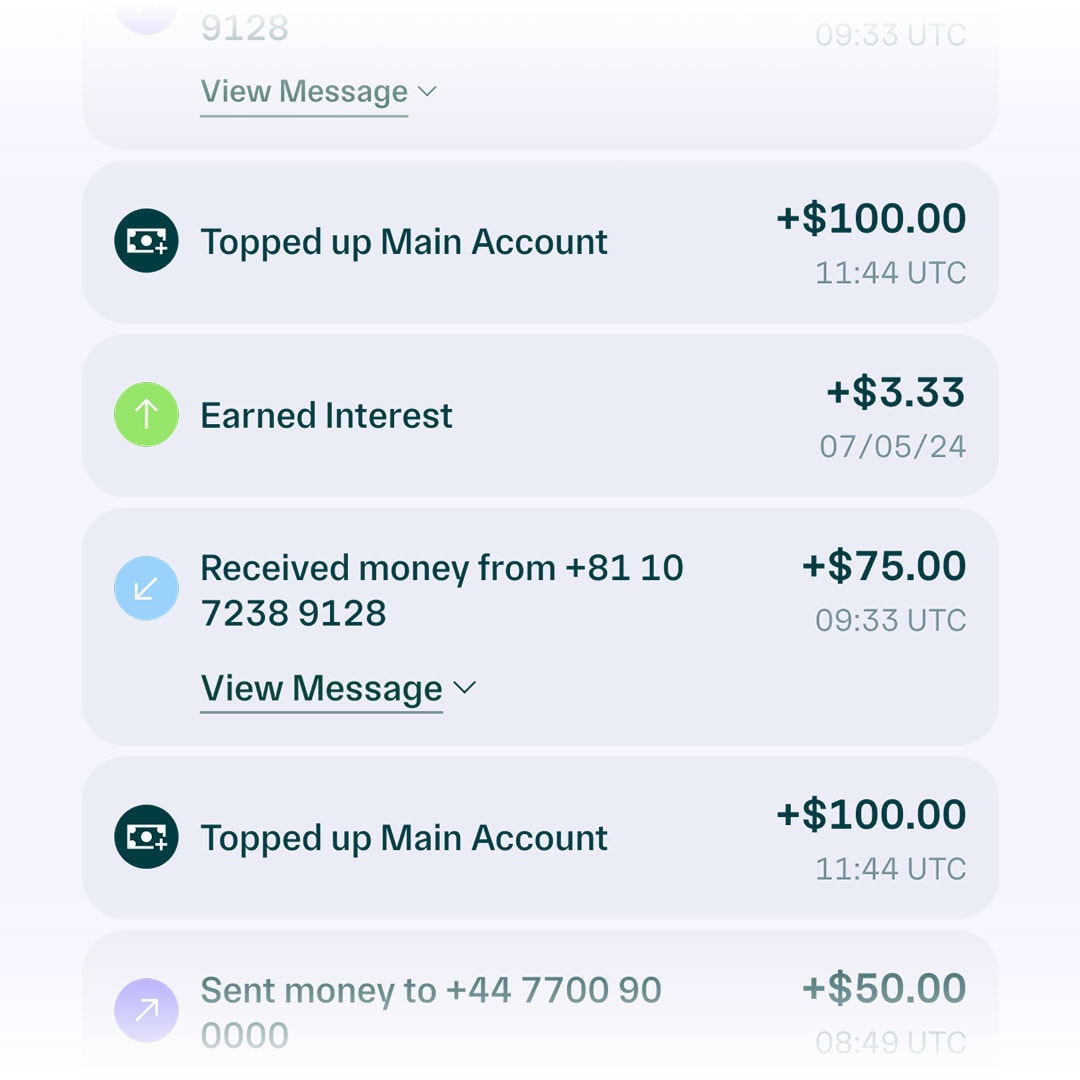This screenshot has width=1080, height=1080.
Task: Select Topped up Main Account label above Earned Interest
Action: 404,242
